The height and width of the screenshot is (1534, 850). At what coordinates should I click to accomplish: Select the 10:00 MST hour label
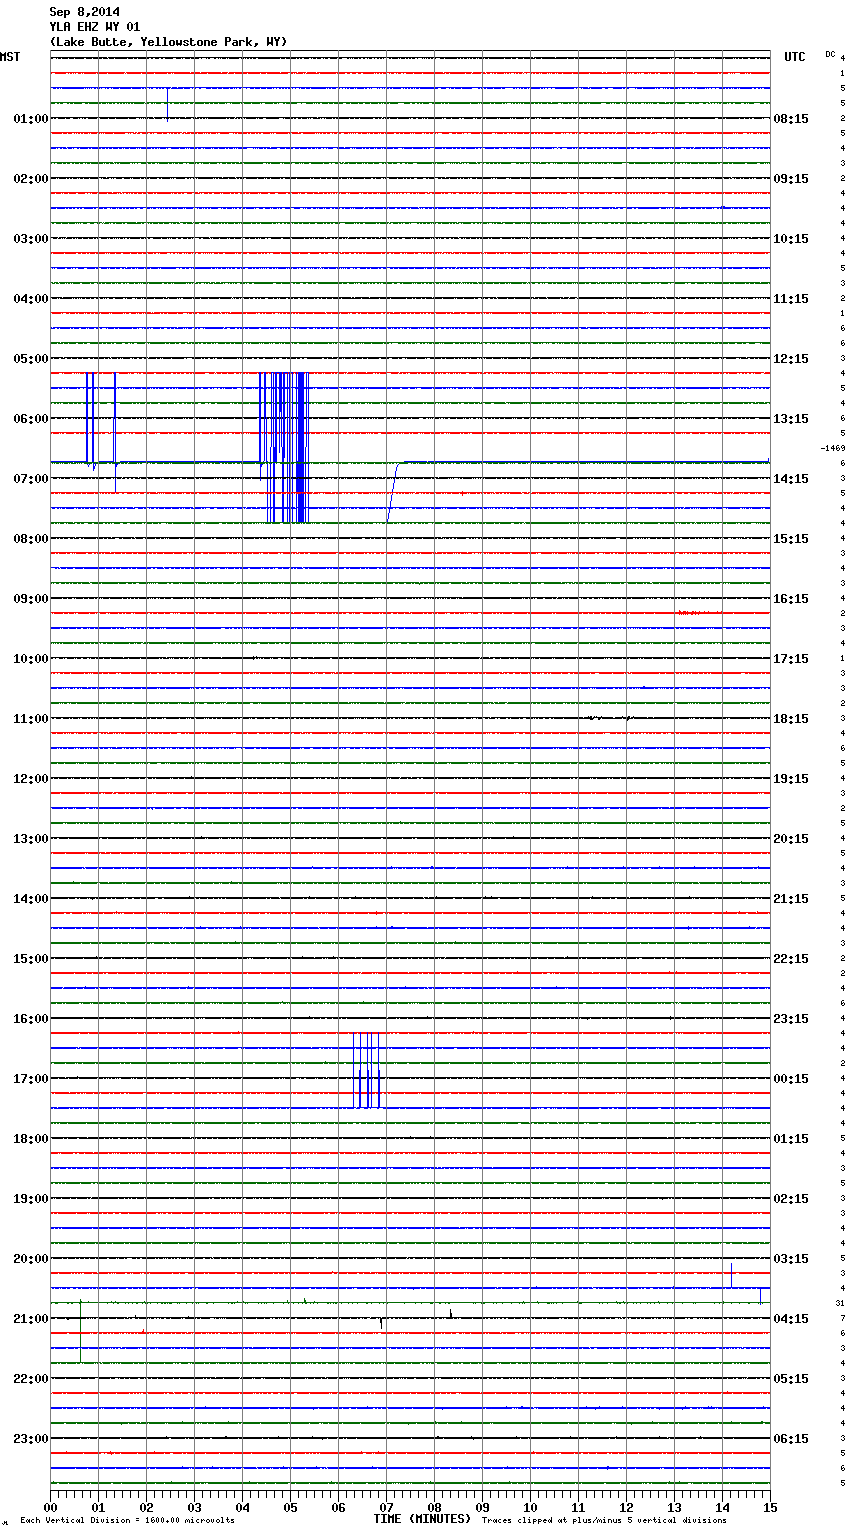click(x=31, y=659)
